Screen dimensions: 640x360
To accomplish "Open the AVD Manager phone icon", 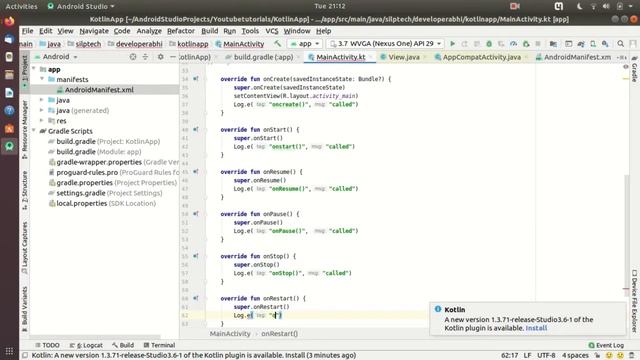I will (593, 43).
